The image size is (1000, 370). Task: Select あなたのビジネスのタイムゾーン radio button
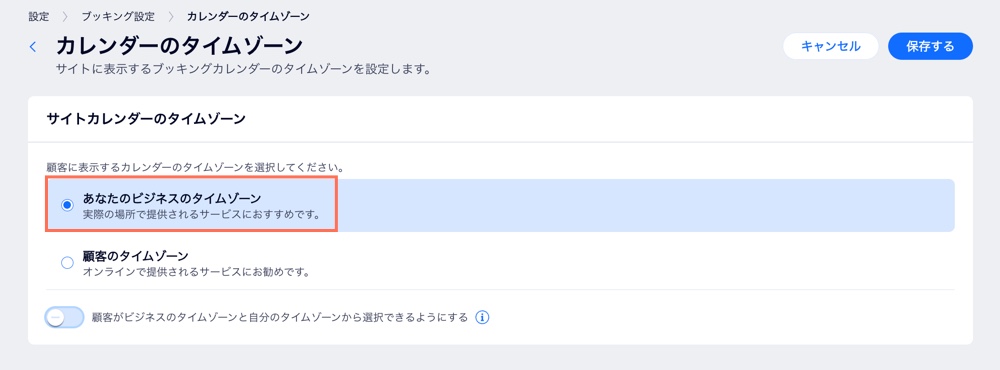(67, 205)
